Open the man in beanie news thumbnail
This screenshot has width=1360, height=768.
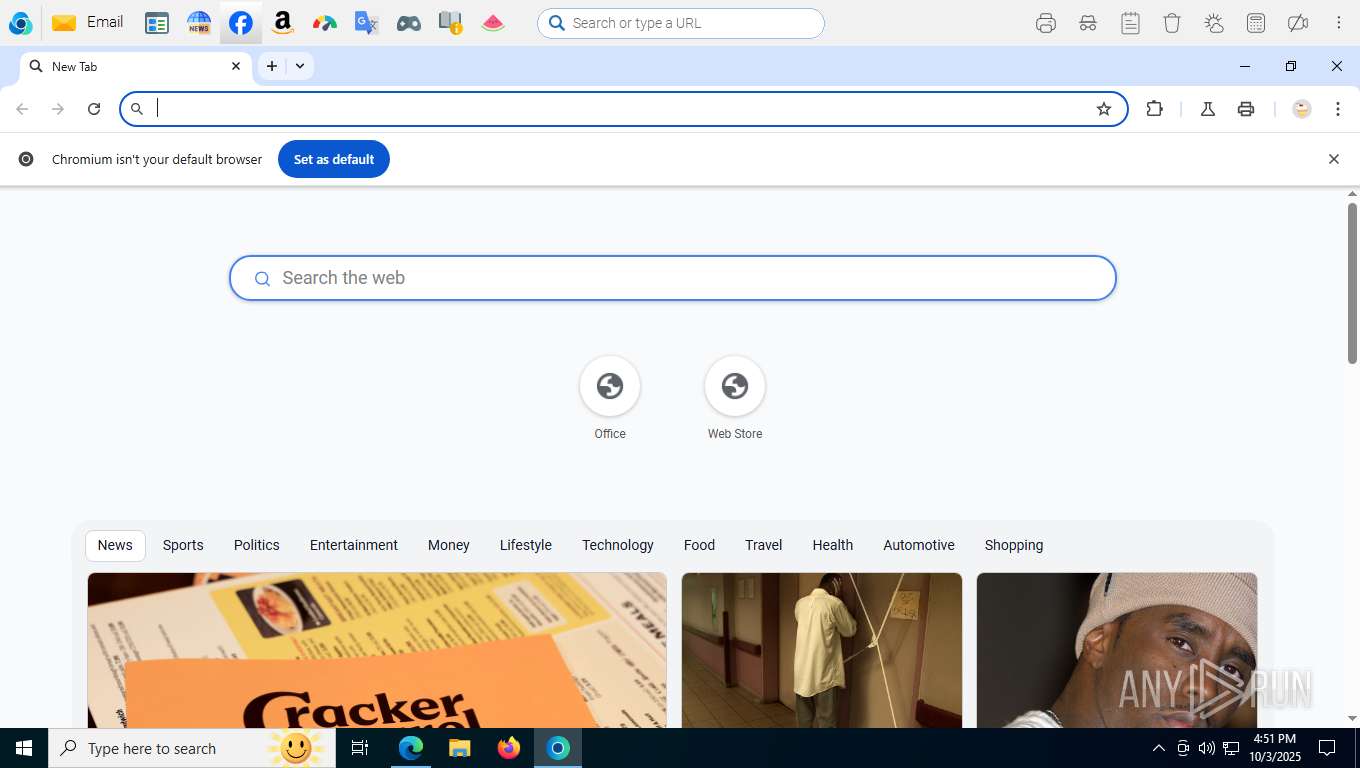click(1117, 650)
